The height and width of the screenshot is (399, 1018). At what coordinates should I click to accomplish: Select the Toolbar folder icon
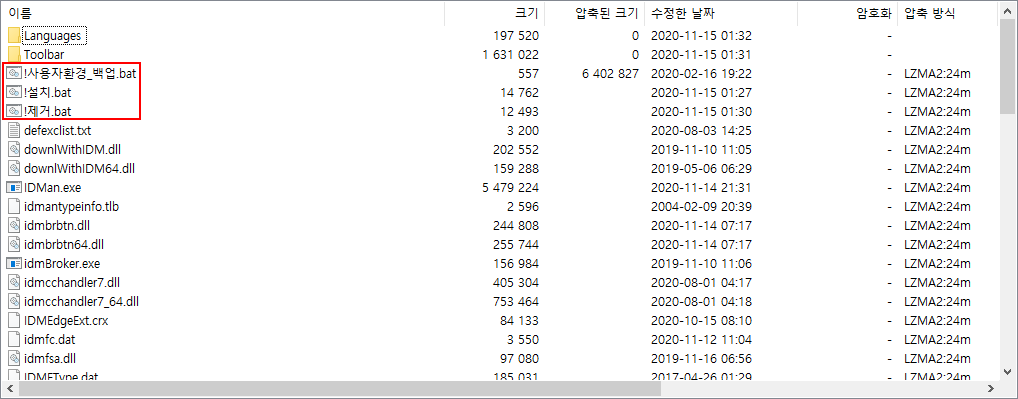coord(14,54)
